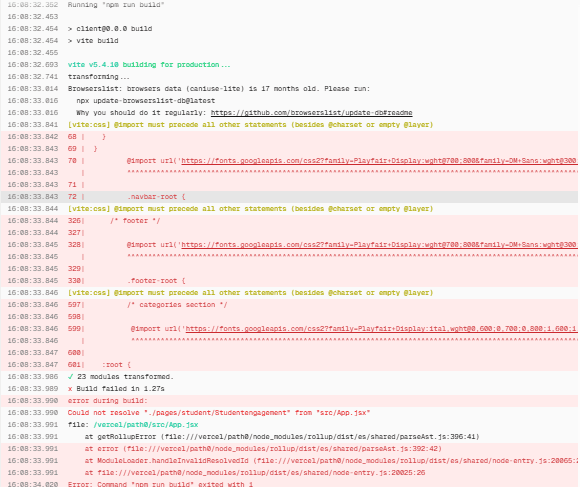Open the Google Fonts URL on line 70
Screen dimensions: 580x487
click(x=380, y=161)
